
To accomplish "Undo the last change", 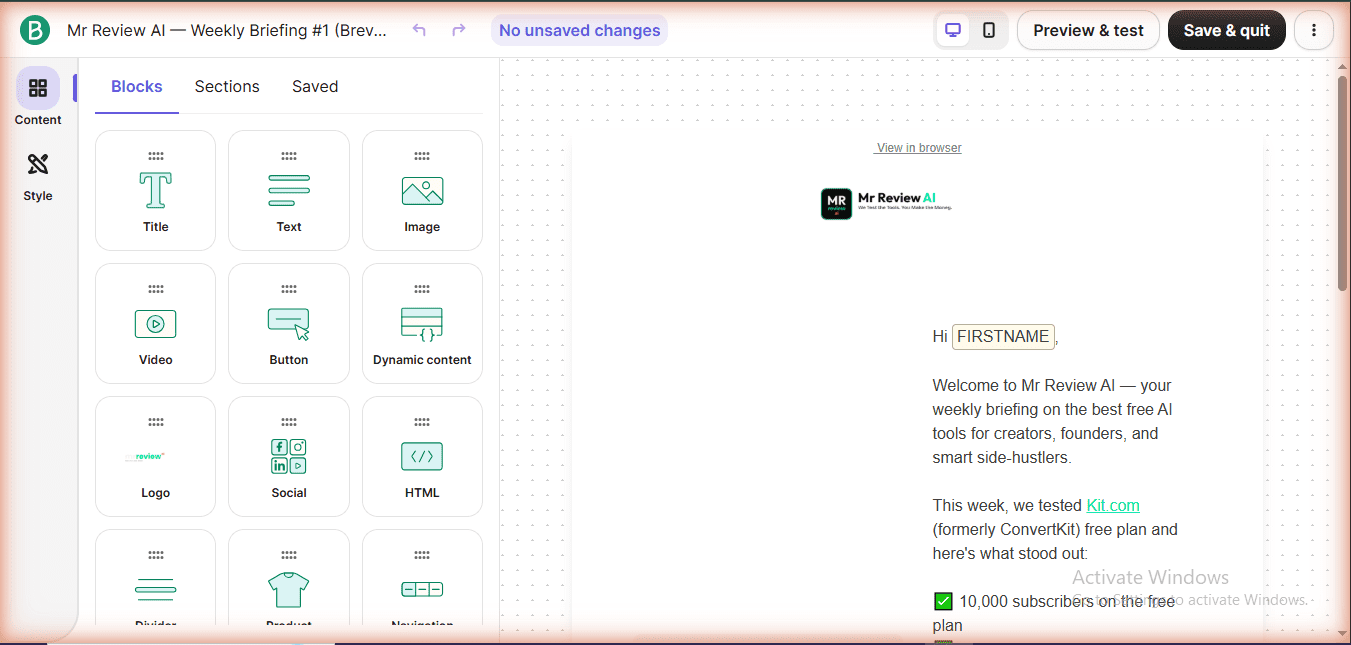I will (x=419, y=30).
